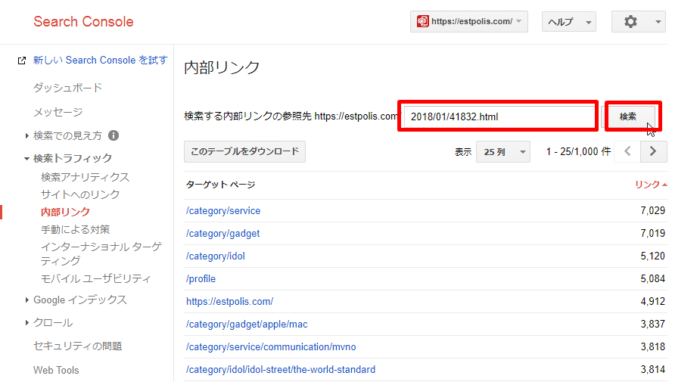700x382 pixels.
Task: Click the 3,814 link count value
Action: tap(653, 370)
